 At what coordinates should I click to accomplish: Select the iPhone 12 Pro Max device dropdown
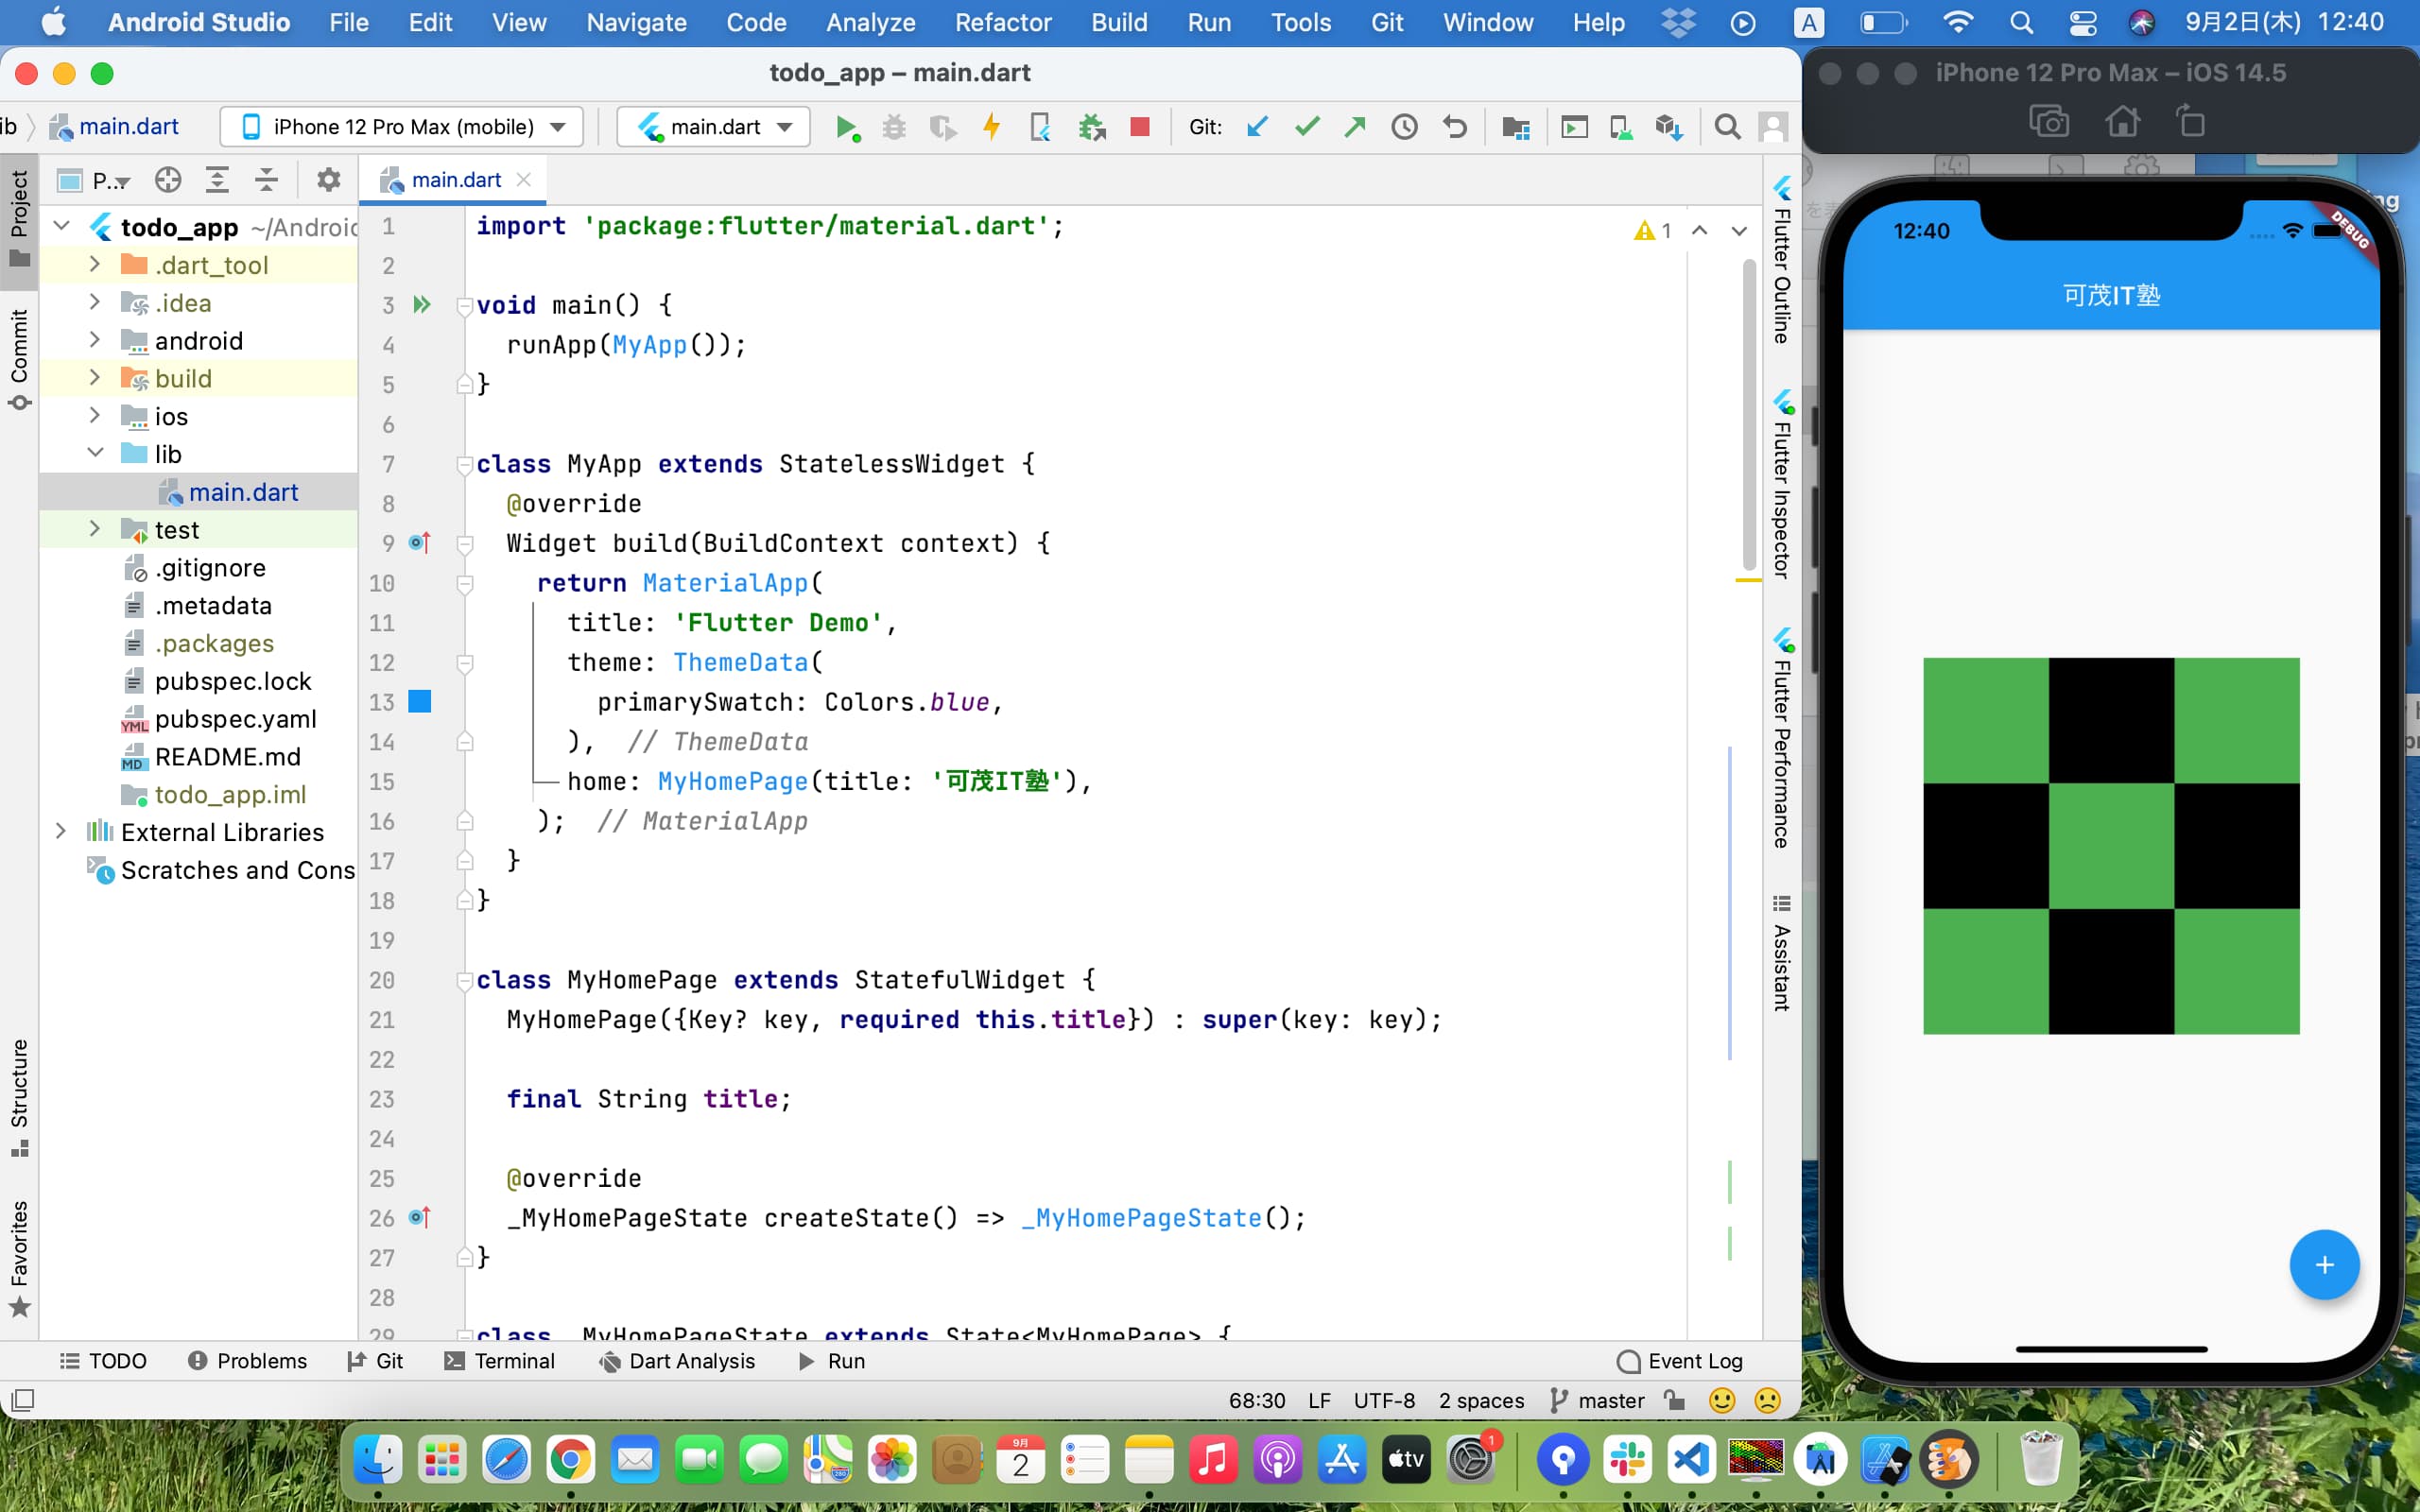403,128
